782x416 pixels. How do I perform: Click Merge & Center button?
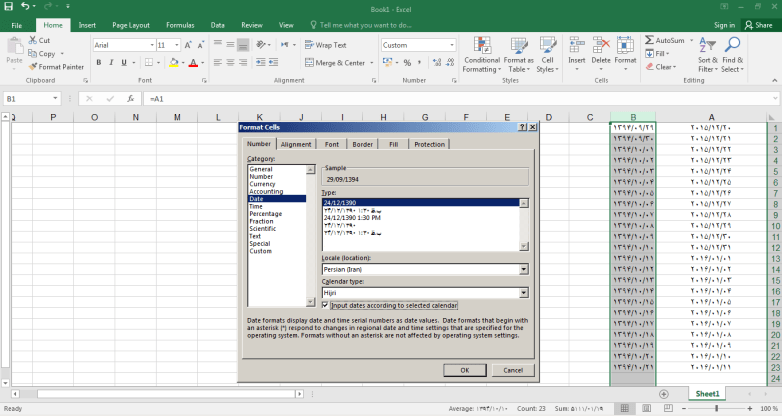pos(335,63)
